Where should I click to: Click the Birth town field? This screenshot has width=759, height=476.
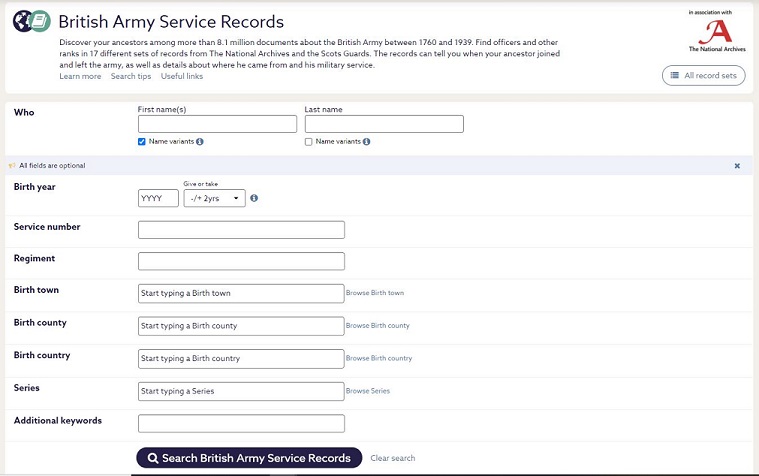pyautogui.click(x=241, y=293)
